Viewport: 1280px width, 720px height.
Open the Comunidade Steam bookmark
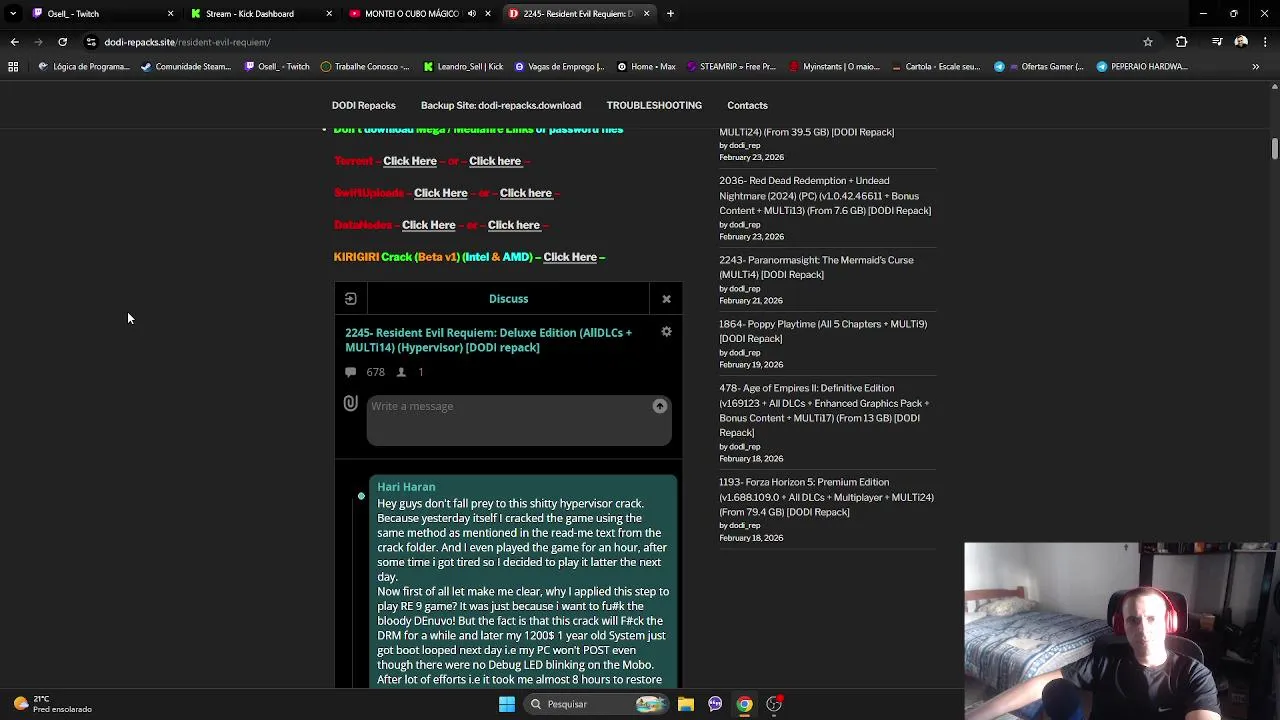pyautogui.click(x=186, y=67)
